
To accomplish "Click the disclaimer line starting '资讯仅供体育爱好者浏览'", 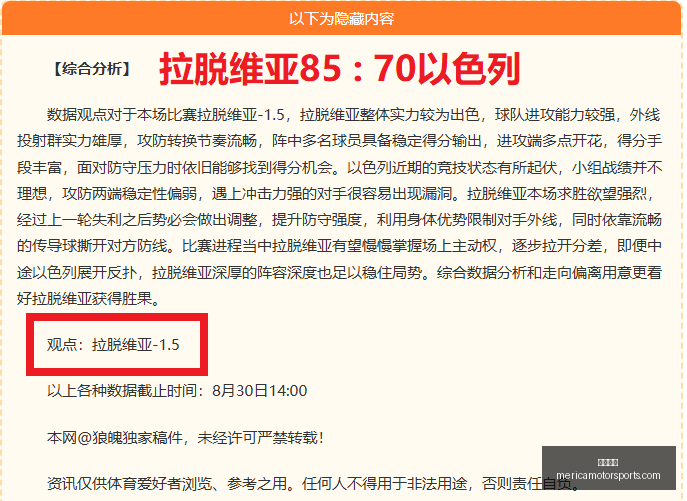I will point(313,484).
